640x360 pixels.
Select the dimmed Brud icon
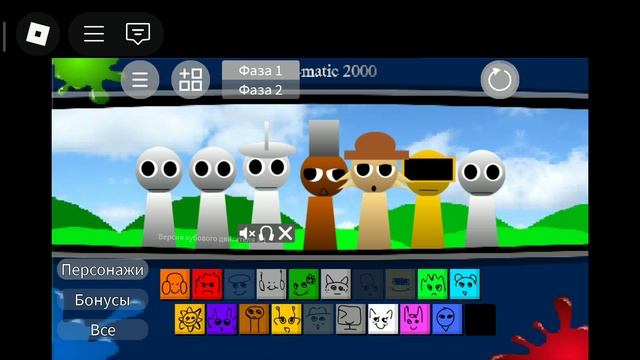368,284
